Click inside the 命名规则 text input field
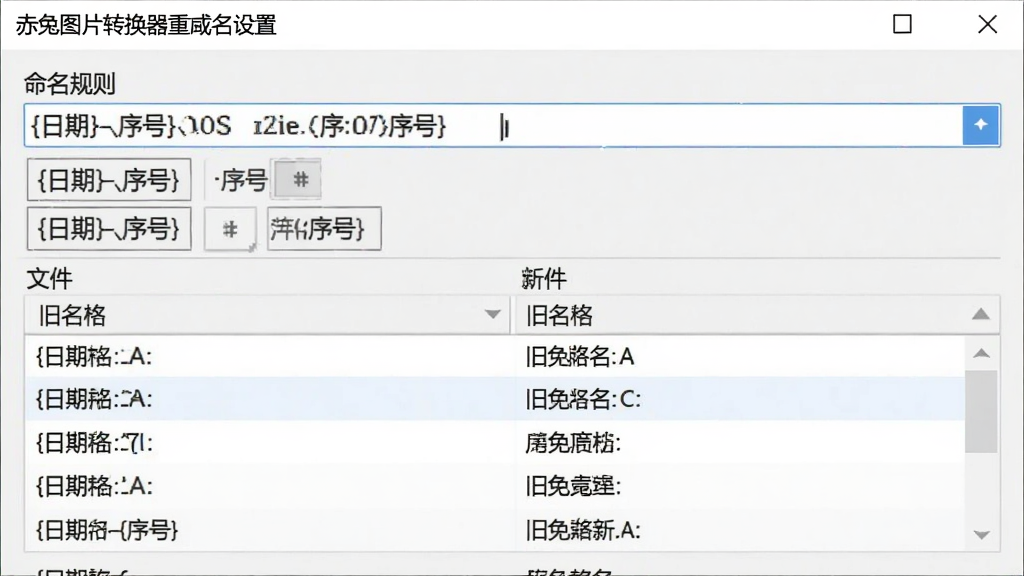 493,125
